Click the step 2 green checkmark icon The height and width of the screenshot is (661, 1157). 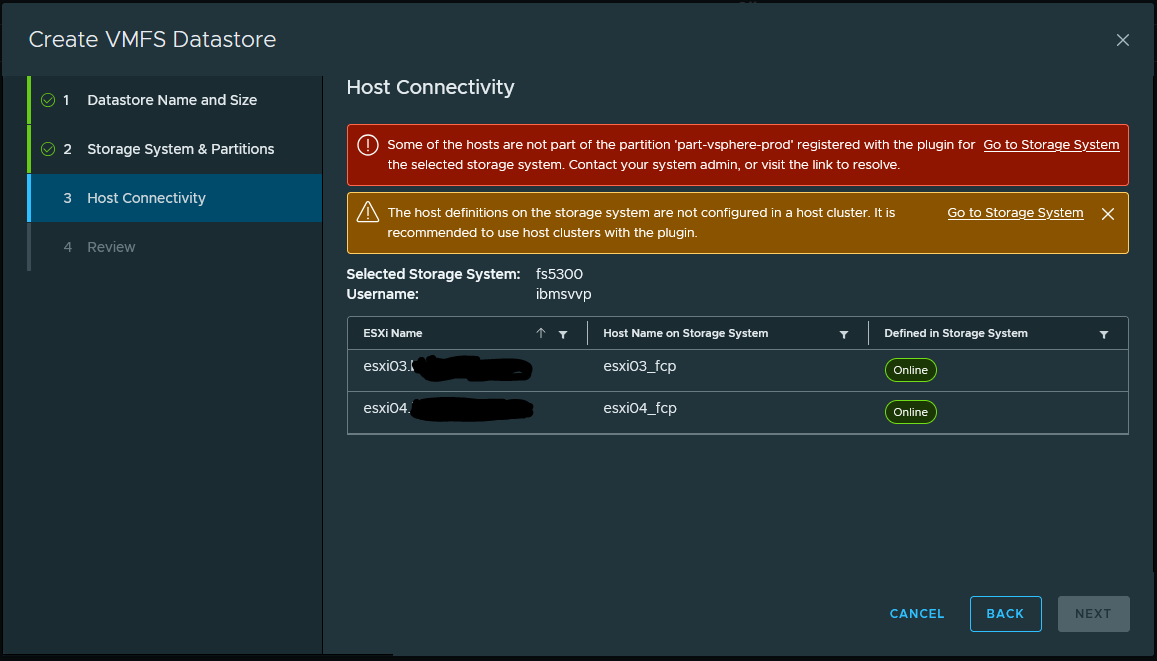pyautogui.click(x=47, y=149)
